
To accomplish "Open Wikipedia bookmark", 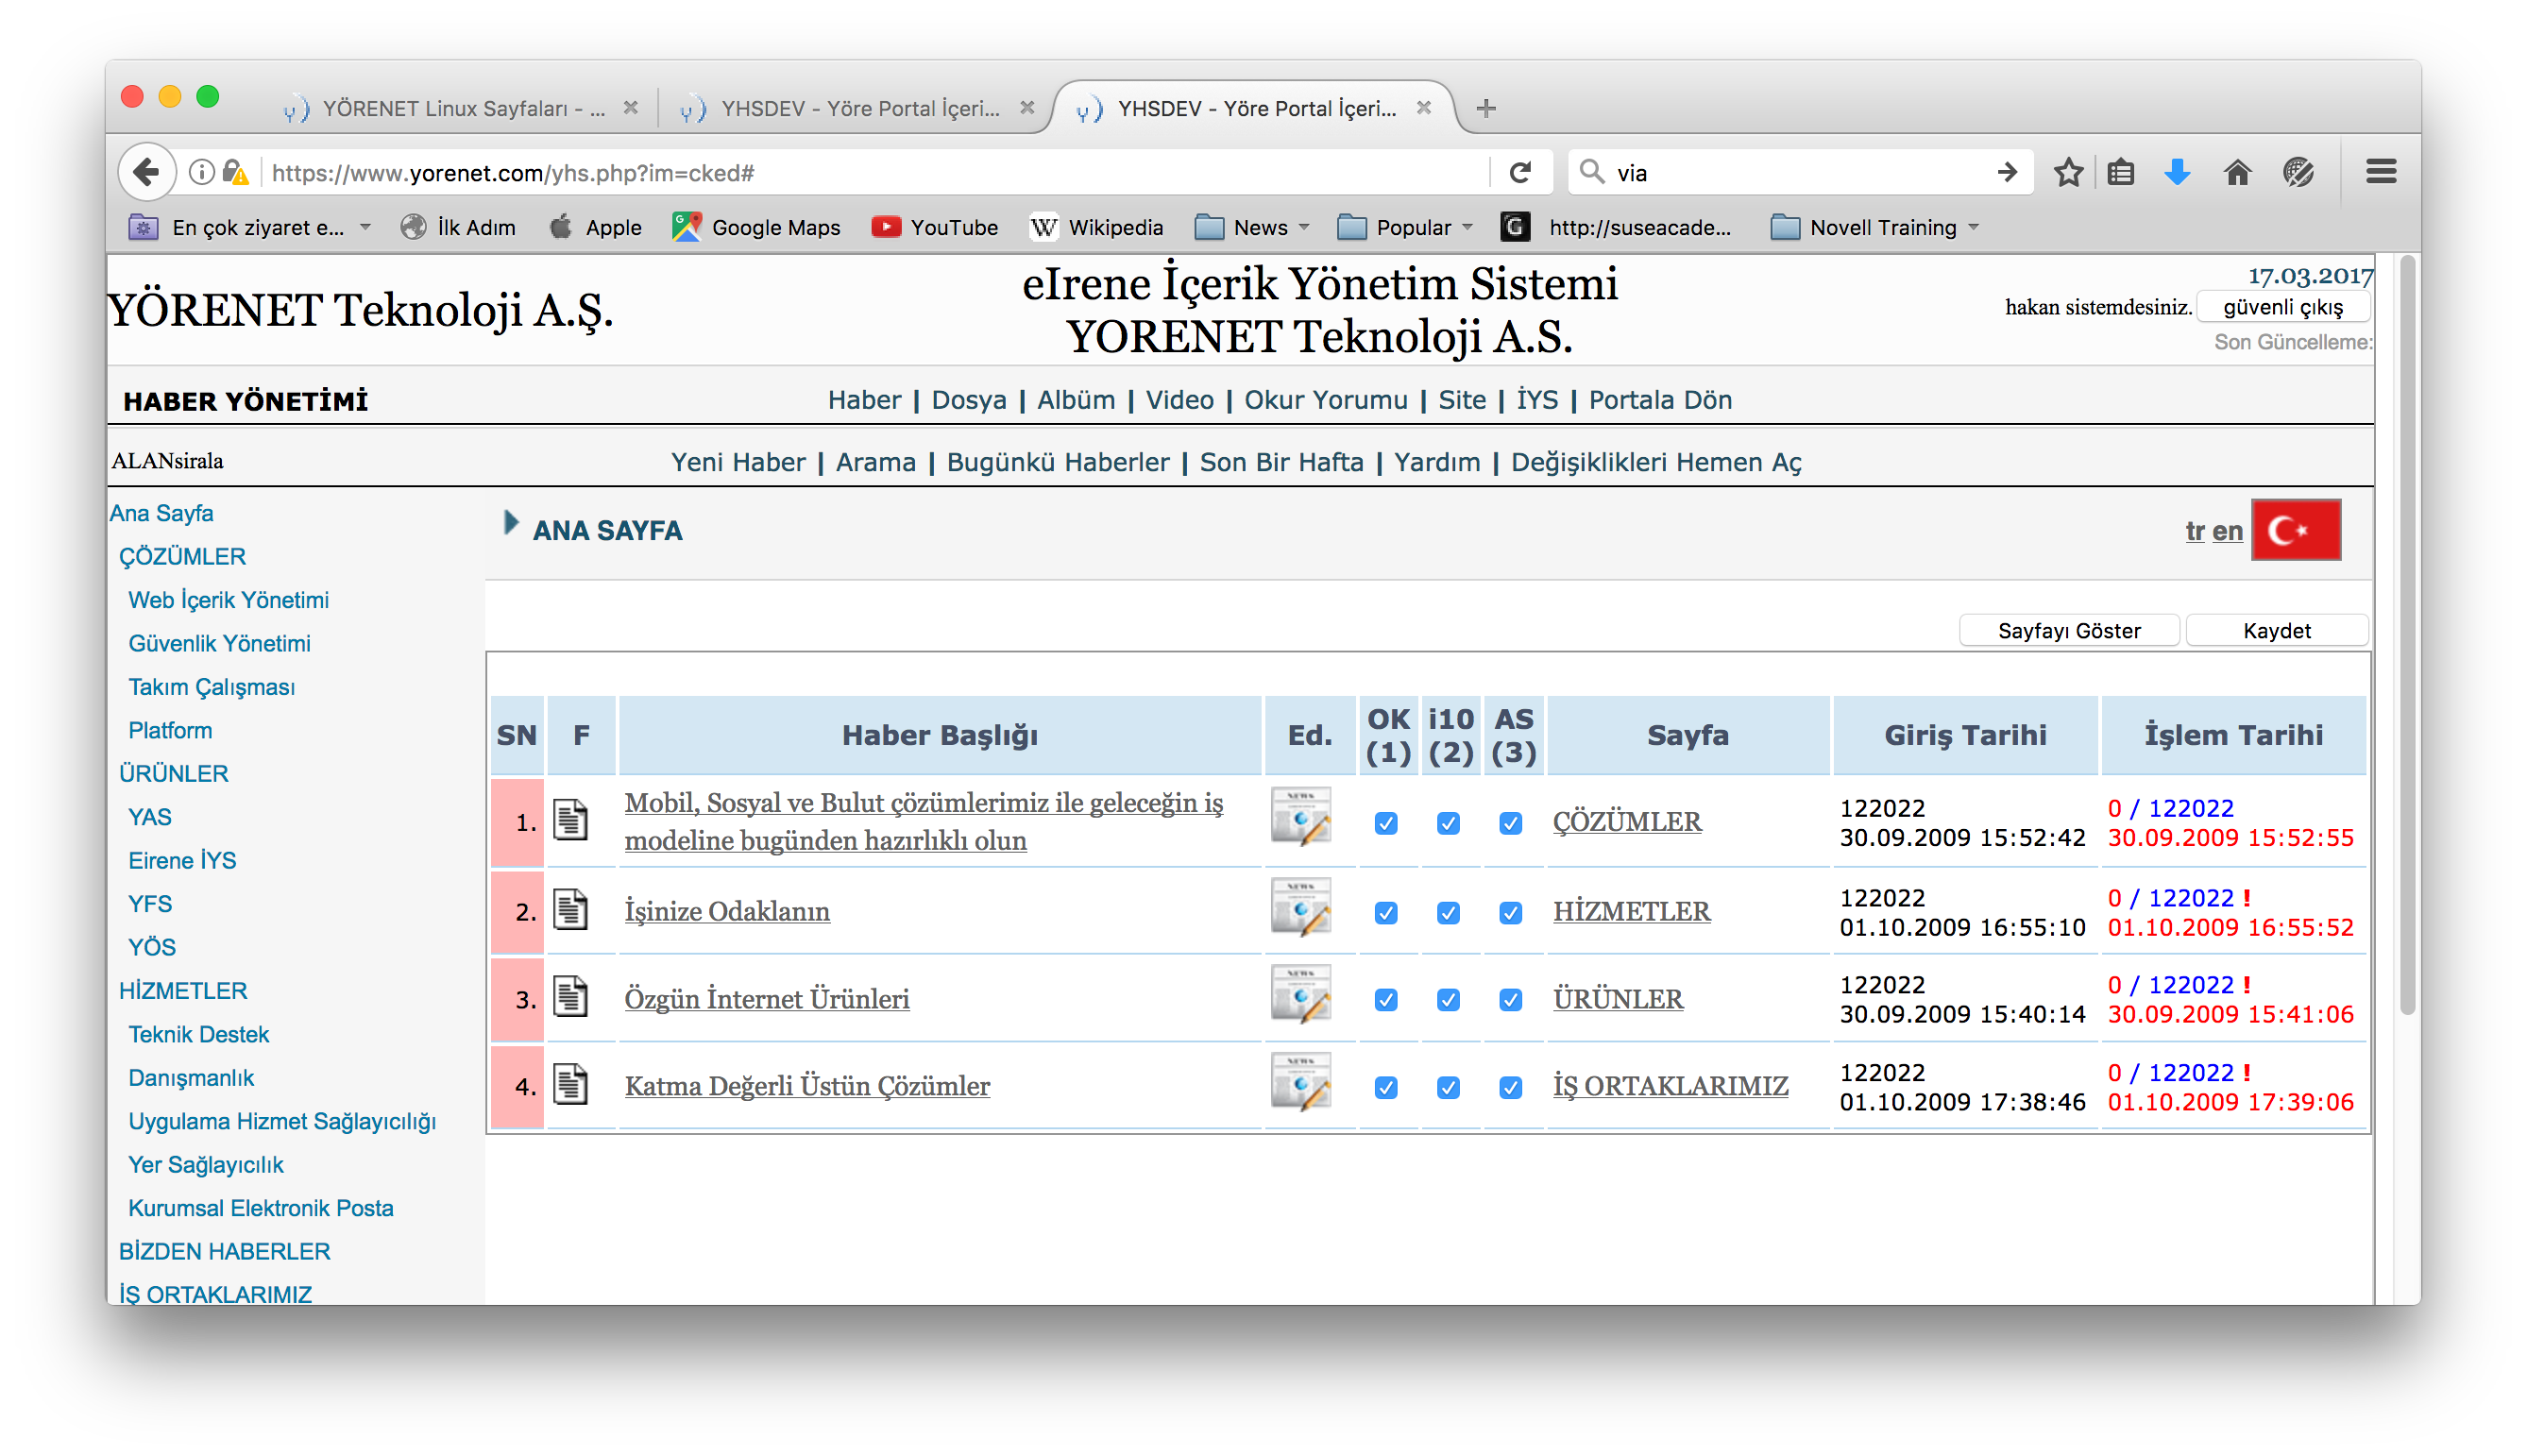I will pyautogui.click(x=1097, y=227).
